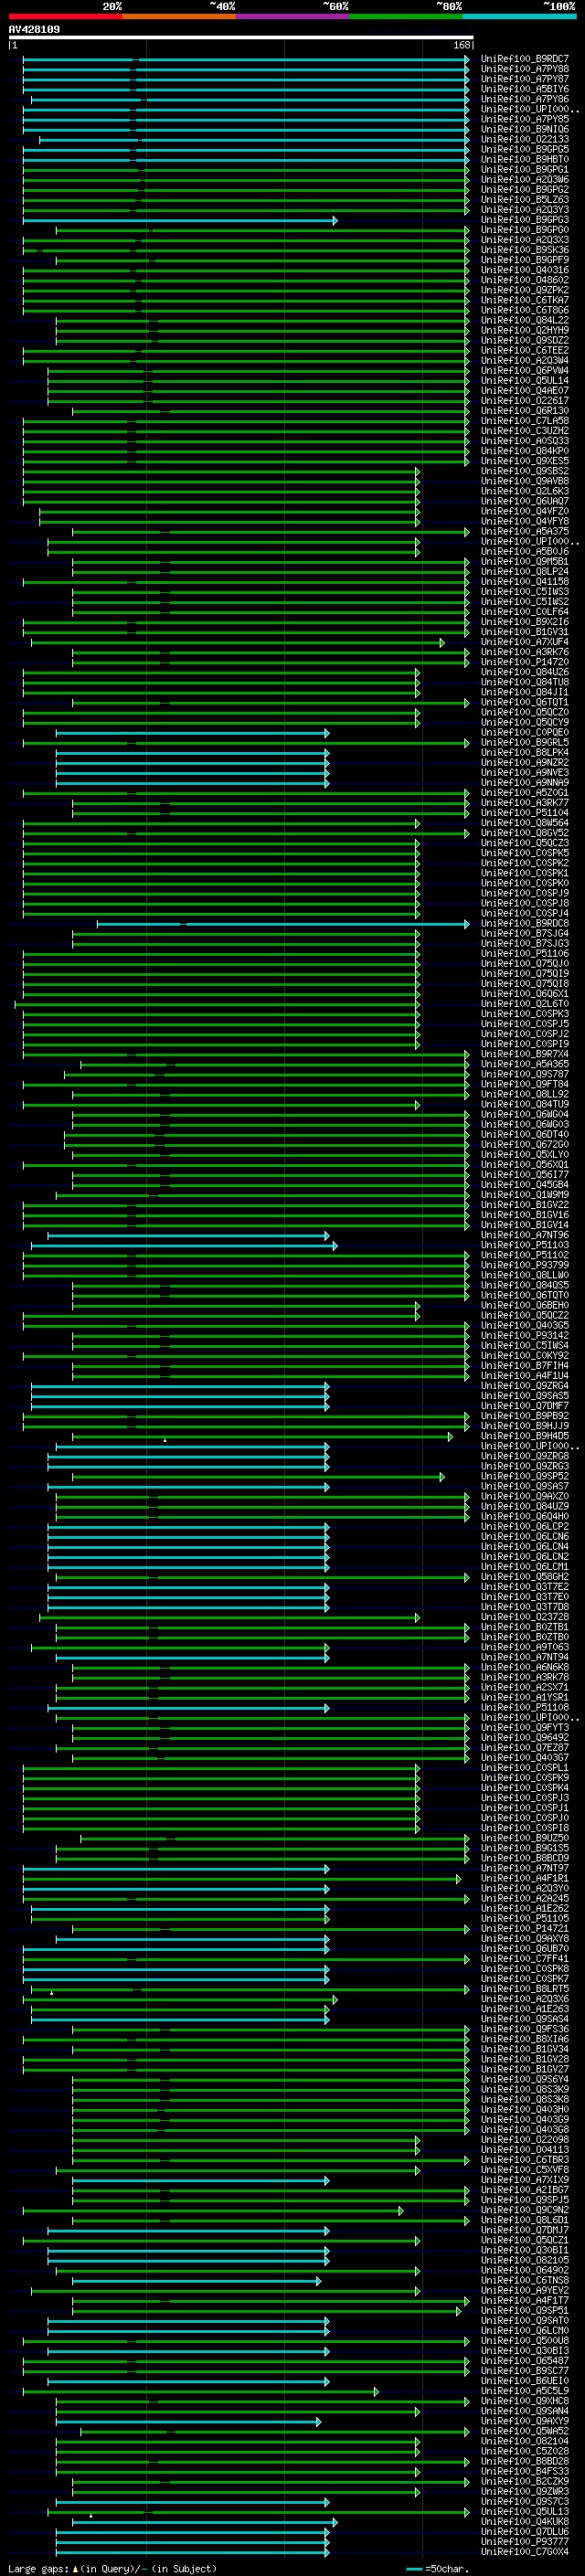Click label UniRef100_P93777
The width and height of the screenshot is (585, 2576).
click(x=525, y=2541)
